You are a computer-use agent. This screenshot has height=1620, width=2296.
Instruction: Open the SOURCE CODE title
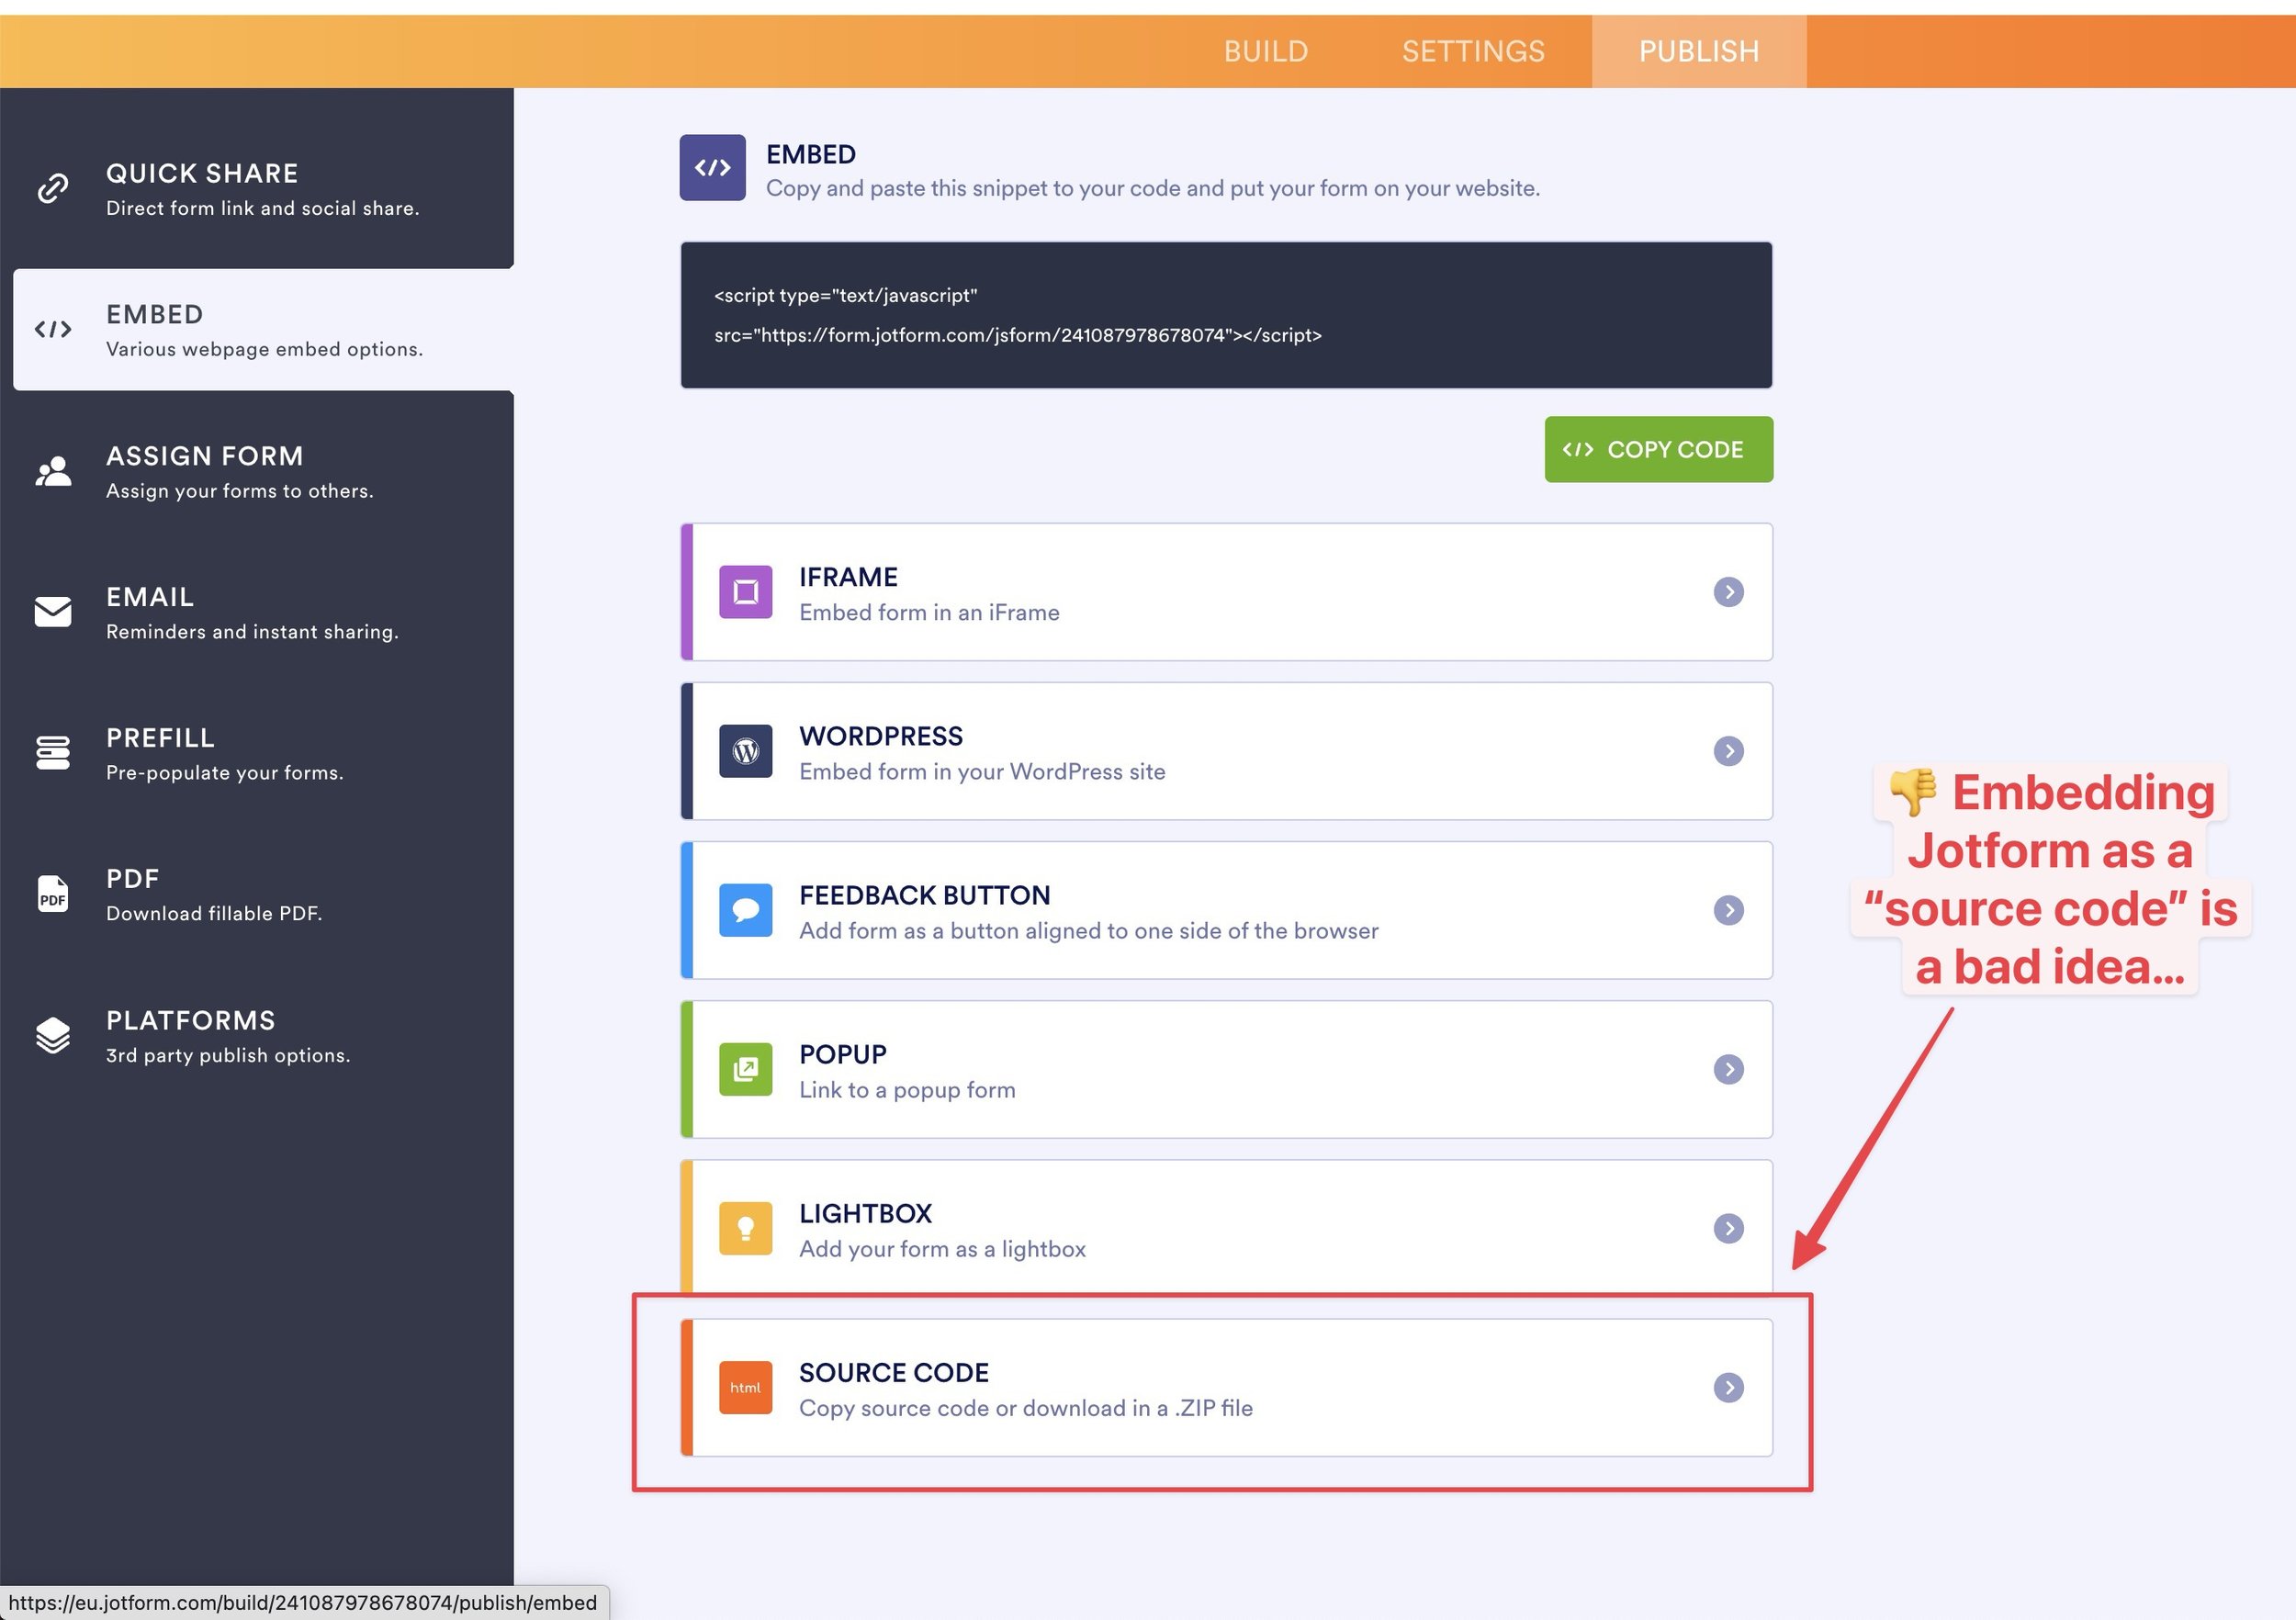pyautogui.click(x=894, y=1372)
